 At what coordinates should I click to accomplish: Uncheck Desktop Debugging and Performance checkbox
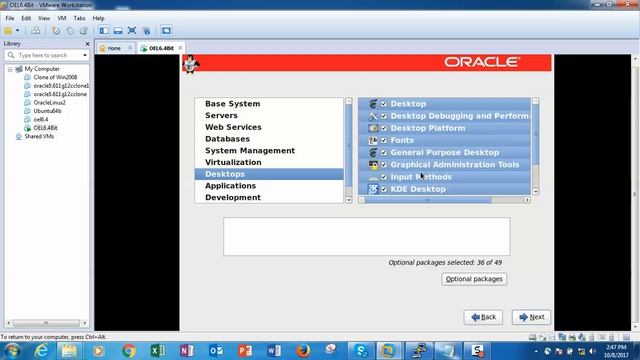click(384, 116)
